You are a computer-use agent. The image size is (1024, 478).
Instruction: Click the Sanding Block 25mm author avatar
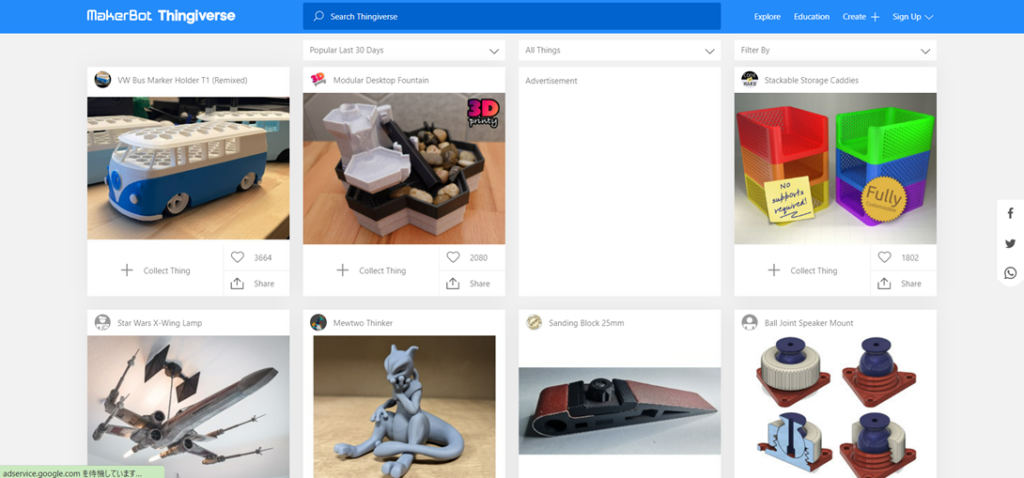point(534,323)
